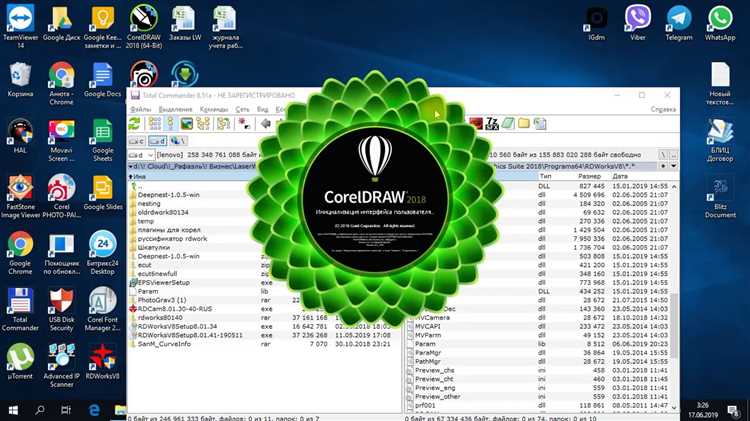The height and width of the screenshot is (421, 750).
Task: Sort right panel by Тип column
Action: [x=545, y=177]
